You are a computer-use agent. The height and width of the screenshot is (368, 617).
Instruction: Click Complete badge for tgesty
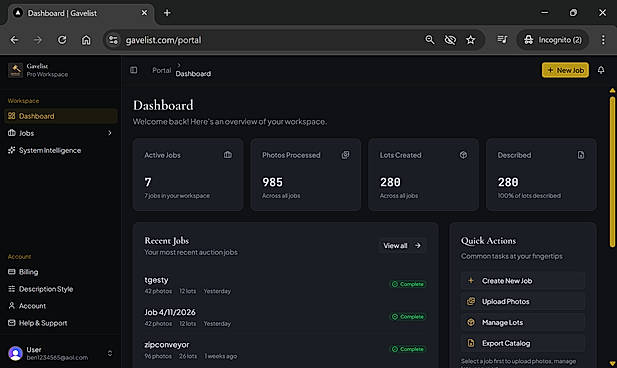pos(408,284)
